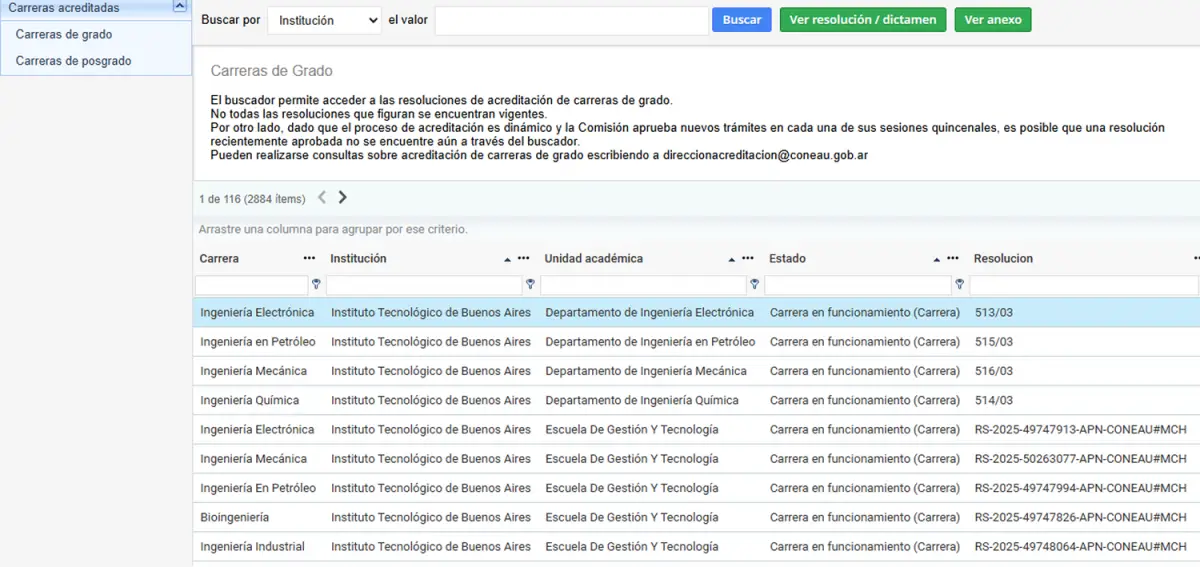This screenshot has height=567, width=1200.
Task: Click the Ingeniería En Petróleo Escuela row
Action: (696, 488)
